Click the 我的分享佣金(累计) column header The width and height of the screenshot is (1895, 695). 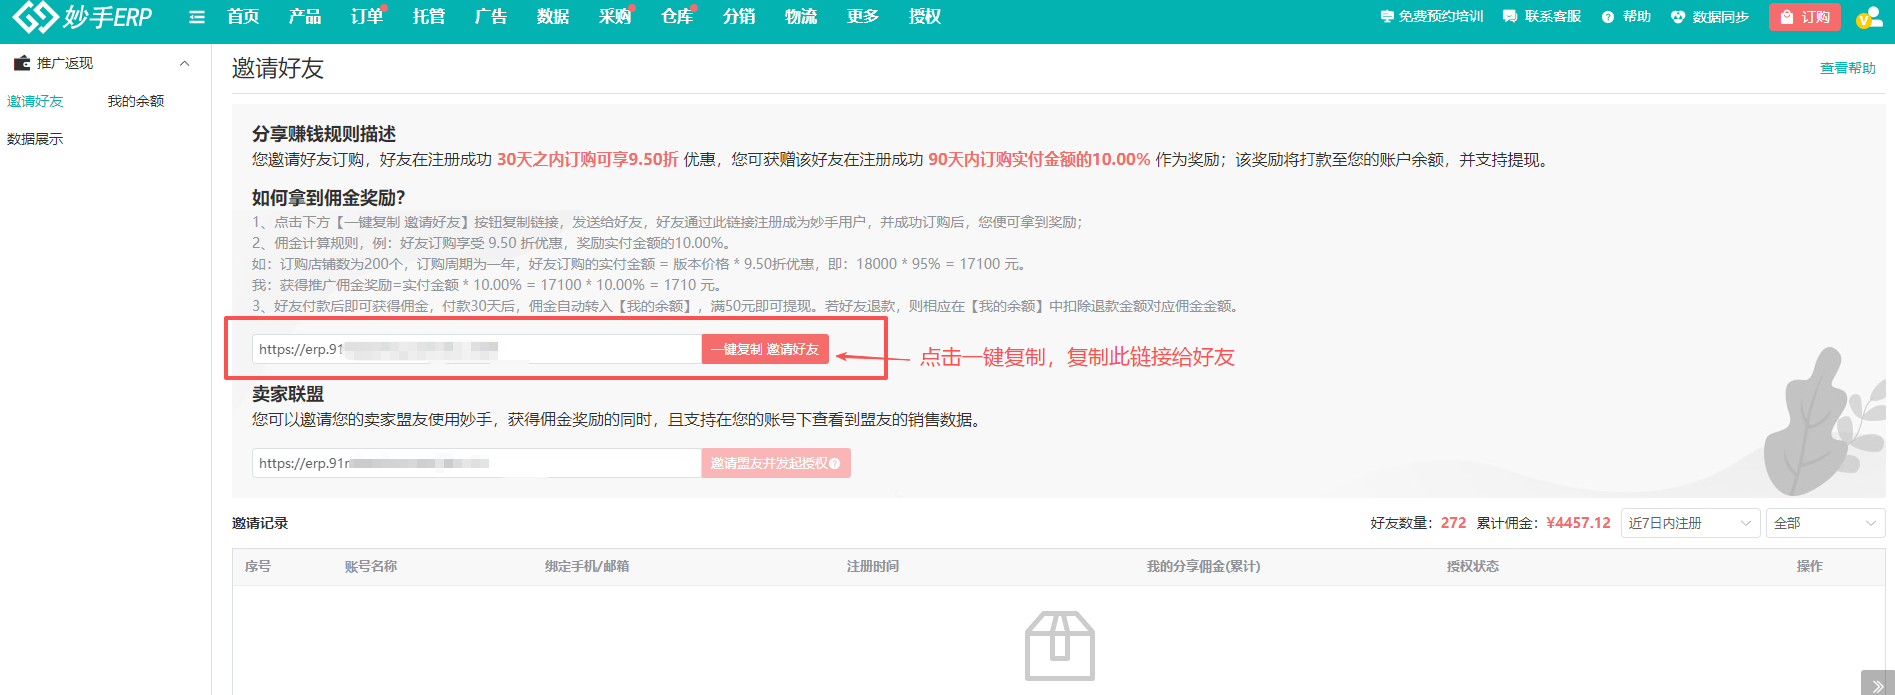(x=1203, y=566)
